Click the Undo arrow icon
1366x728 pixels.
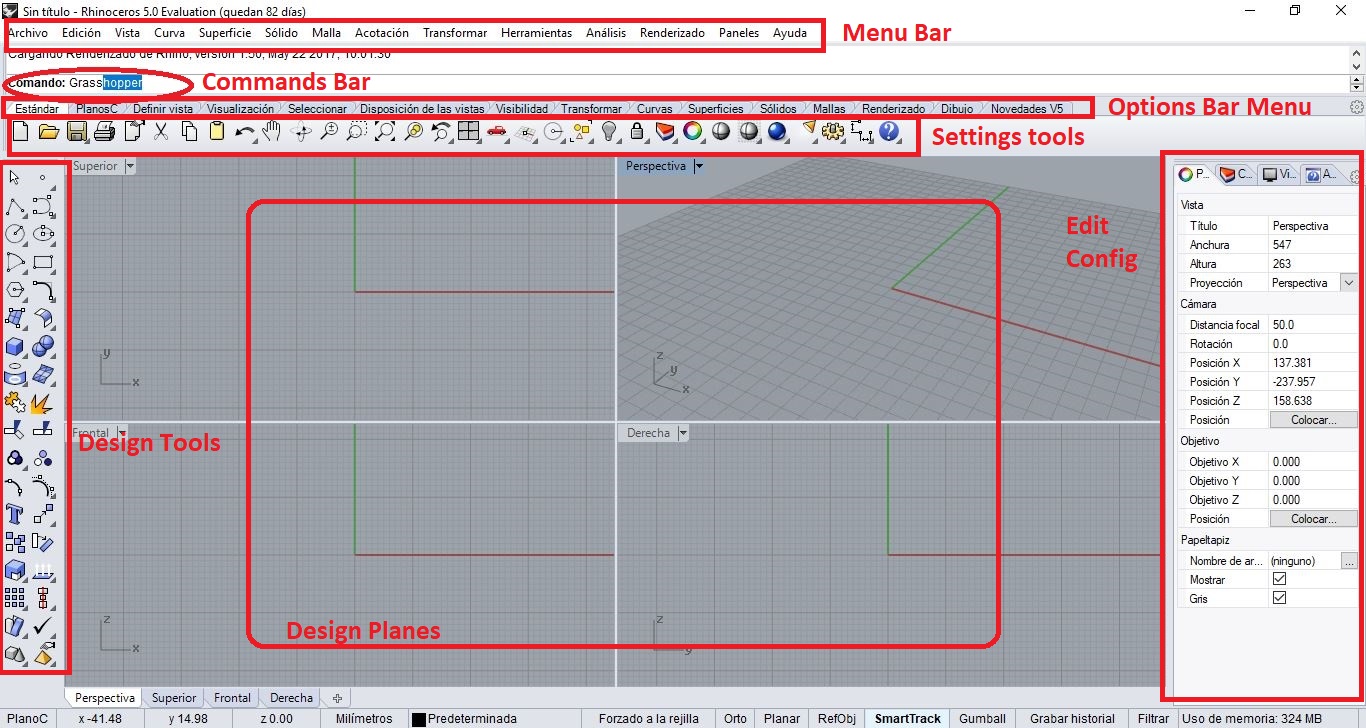[x=245, y=131]
